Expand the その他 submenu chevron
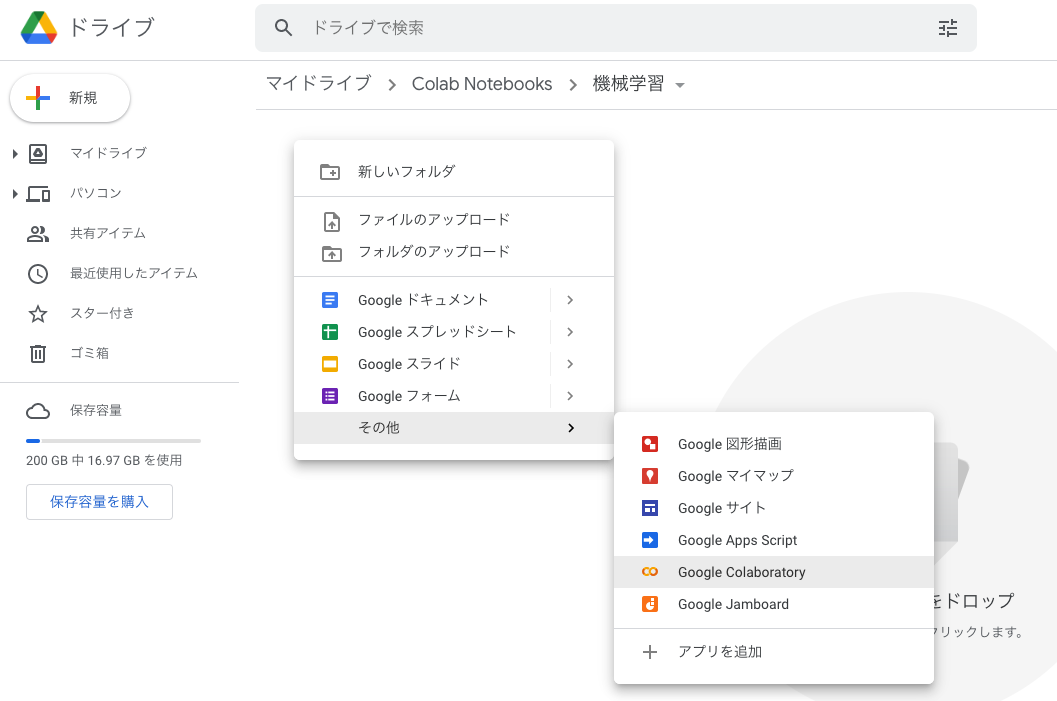The image size is (1057, 701). (x=571, y=428)
